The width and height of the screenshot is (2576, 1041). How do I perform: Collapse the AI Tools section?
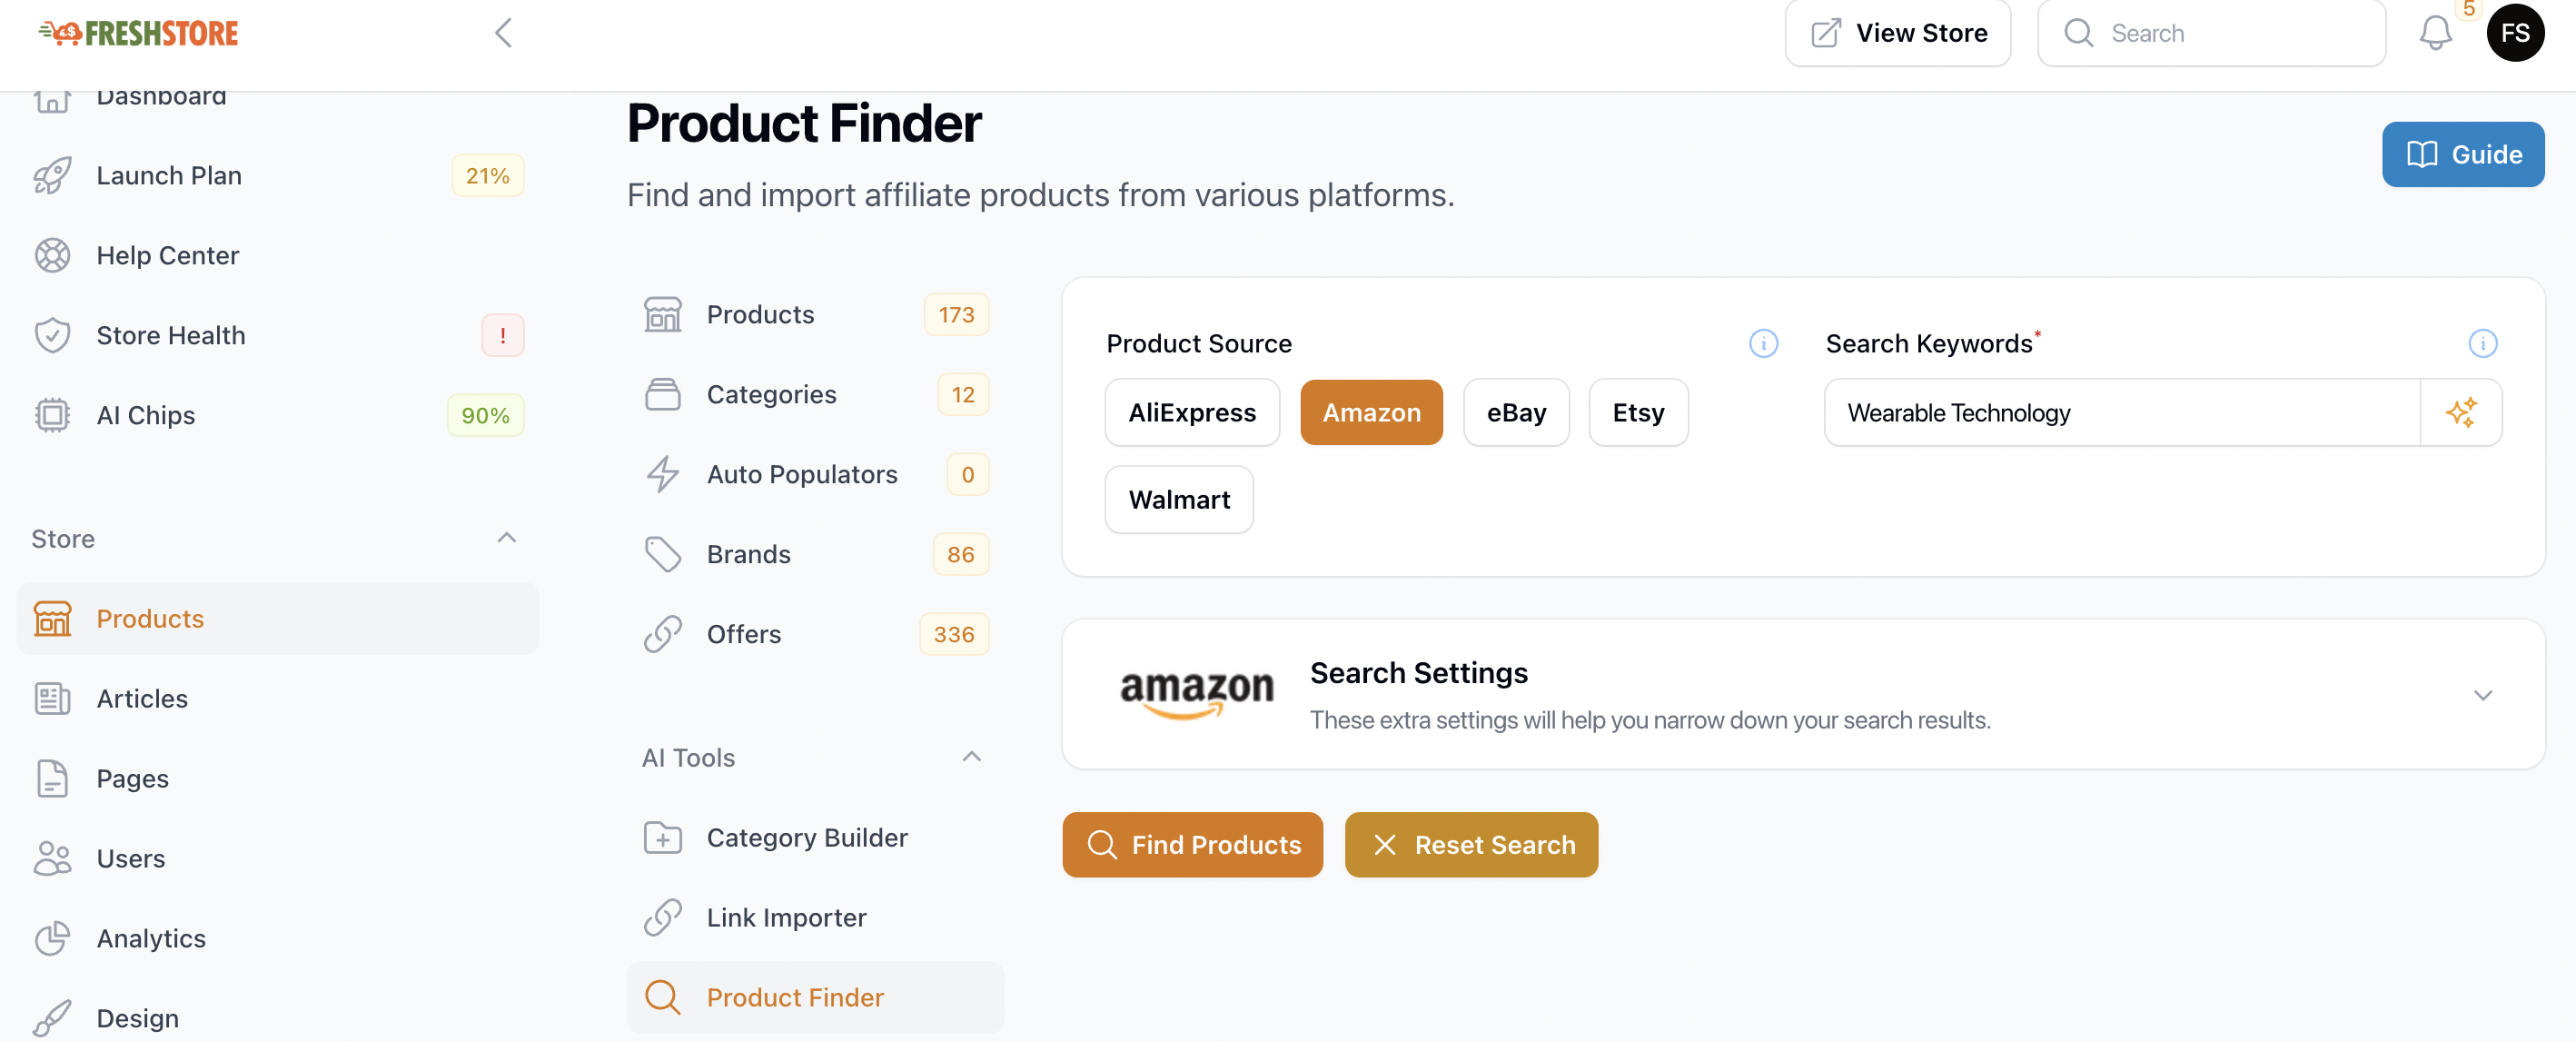point(971,757)
